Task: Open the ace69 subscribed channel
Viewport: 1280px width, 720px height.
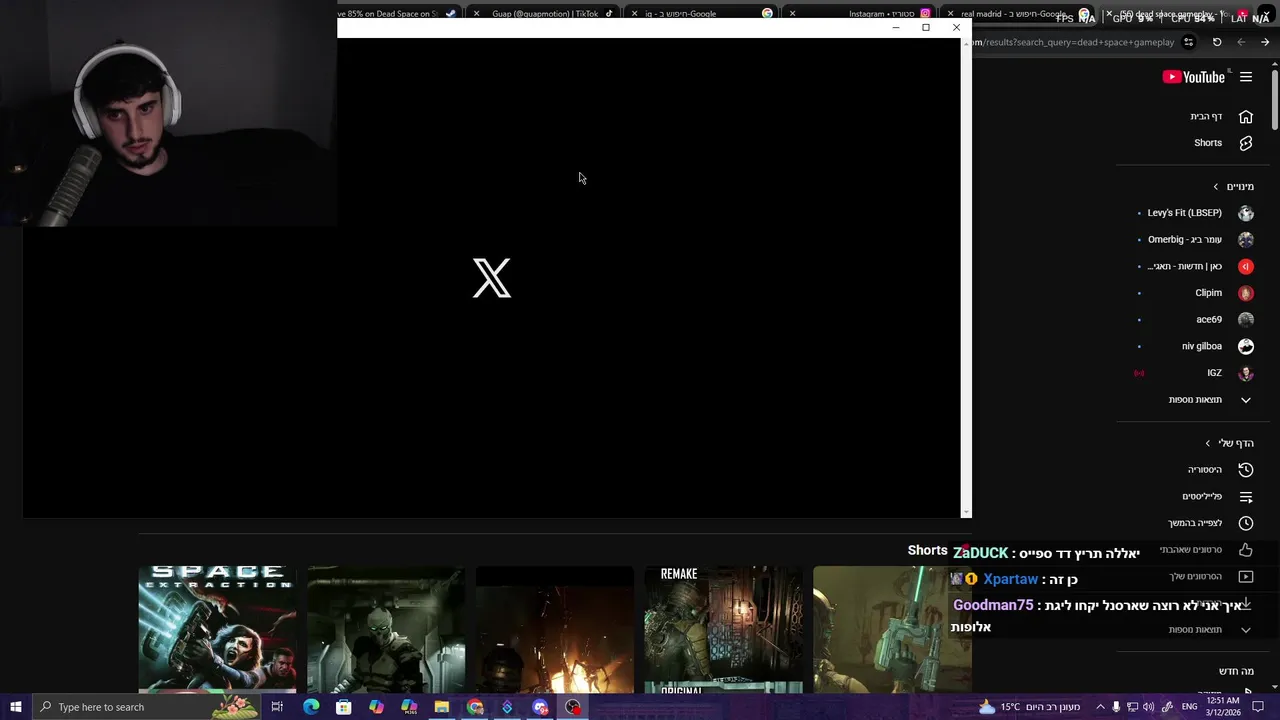Action: 1209,320
